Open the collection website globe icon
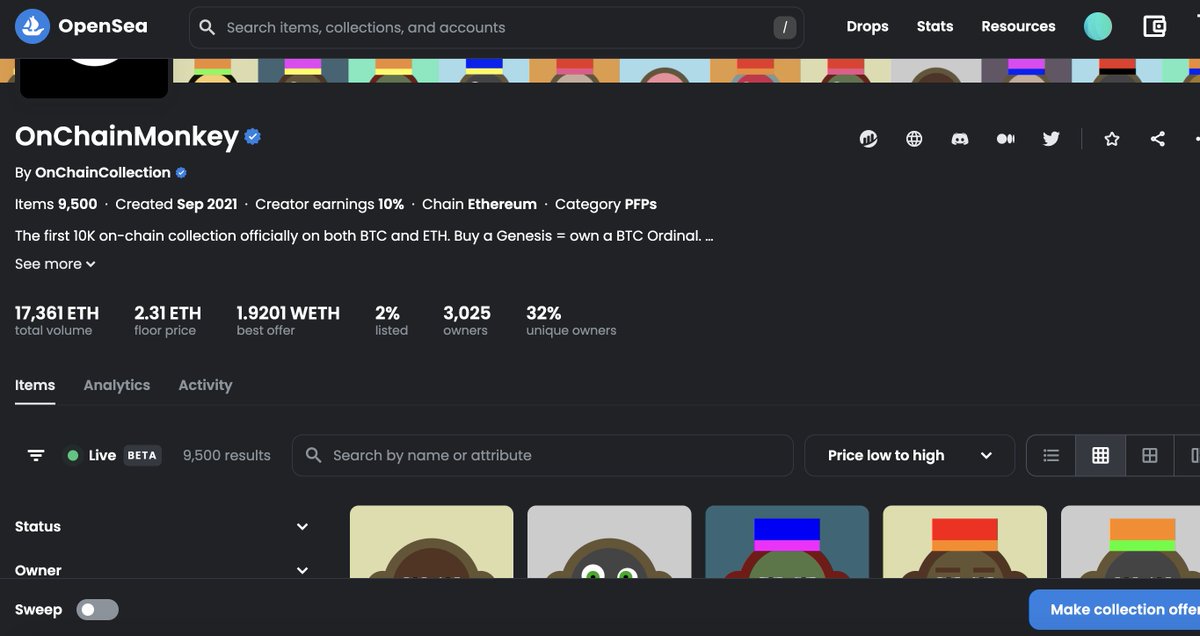Image resolution: width=1200 pixels, height=636 pixels. tap(914, 139)
